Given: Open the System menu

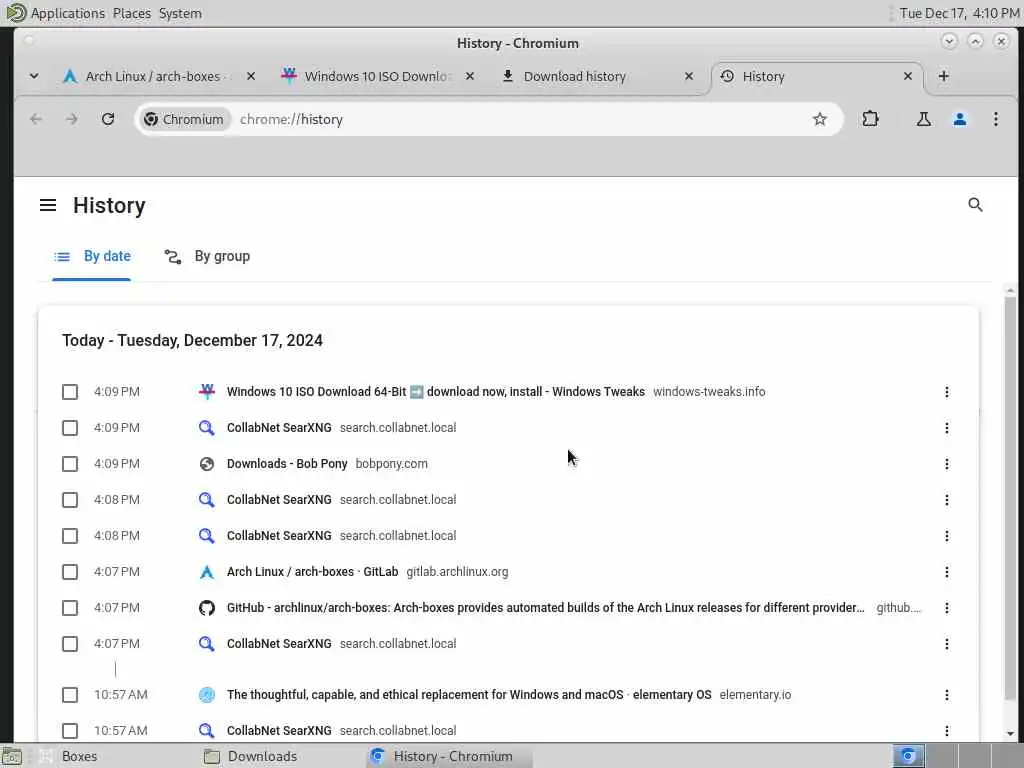Looking at the screenshot, I should [x=180, y=13].
